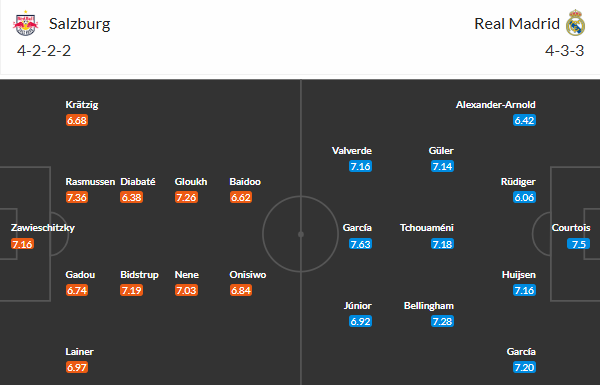Select player Júnior
Screen dimensions: 600x385
357,306
